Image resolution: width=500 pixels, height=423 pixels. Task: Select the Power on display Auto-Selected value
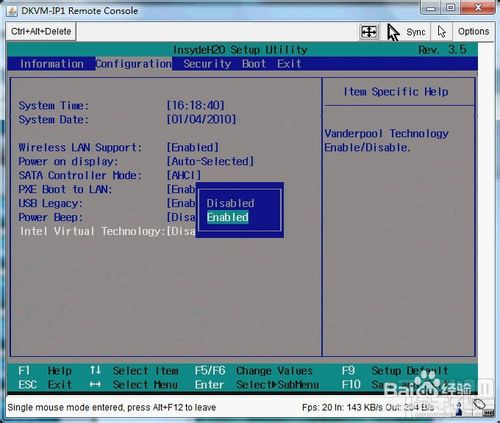210,161
